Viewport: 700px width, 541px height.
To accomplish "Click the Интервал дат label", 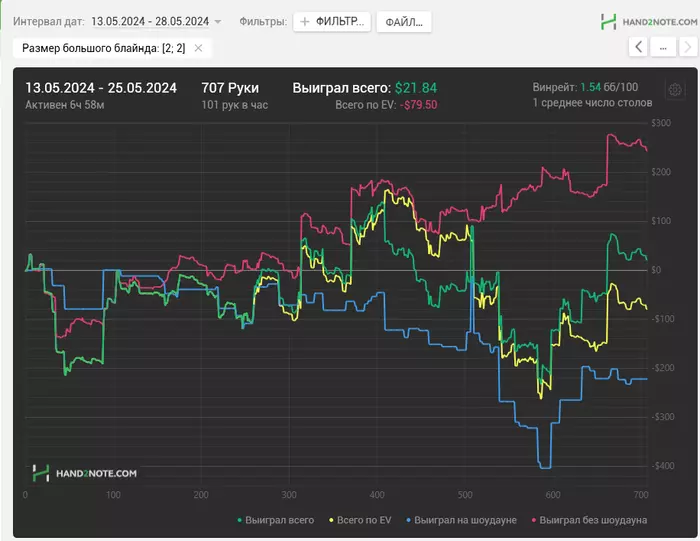I will pyautogui.click(x=49, y=21).
